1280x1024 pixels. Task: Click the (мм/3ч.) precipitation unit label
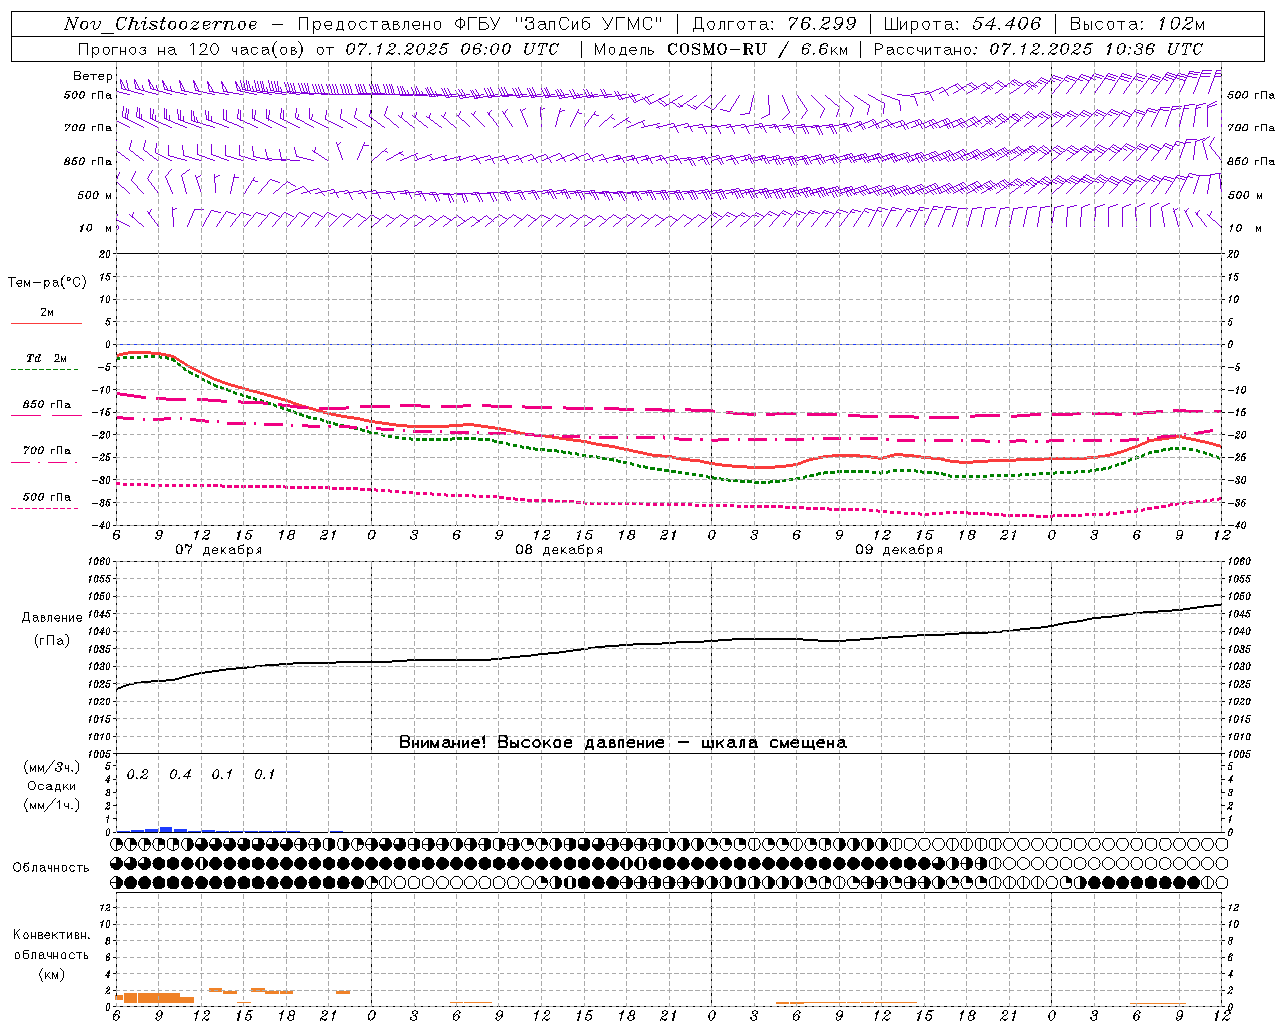click(x=52, y=767)
